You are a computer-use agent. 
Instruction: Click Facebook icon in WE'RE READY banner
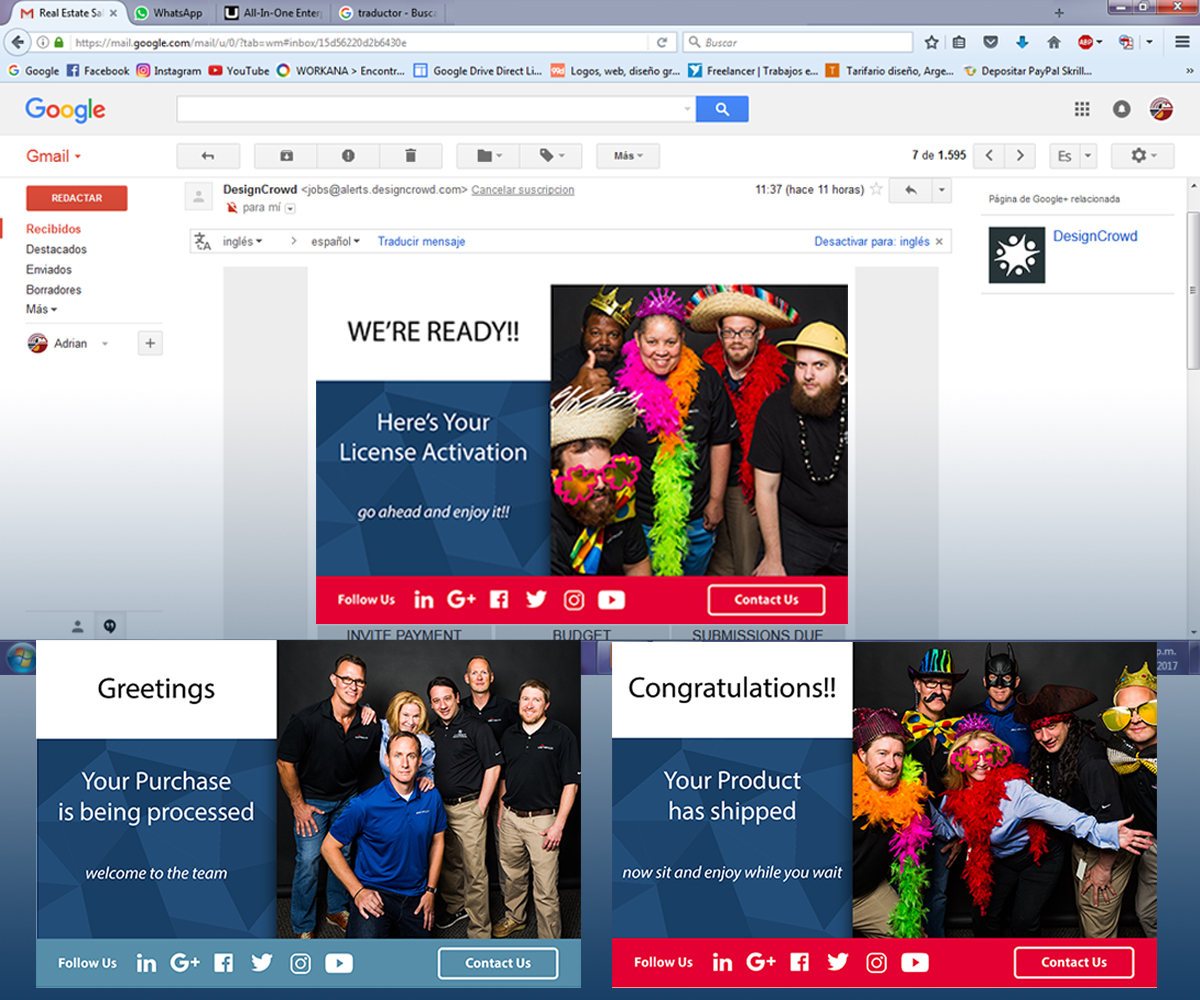pos(499,600)
